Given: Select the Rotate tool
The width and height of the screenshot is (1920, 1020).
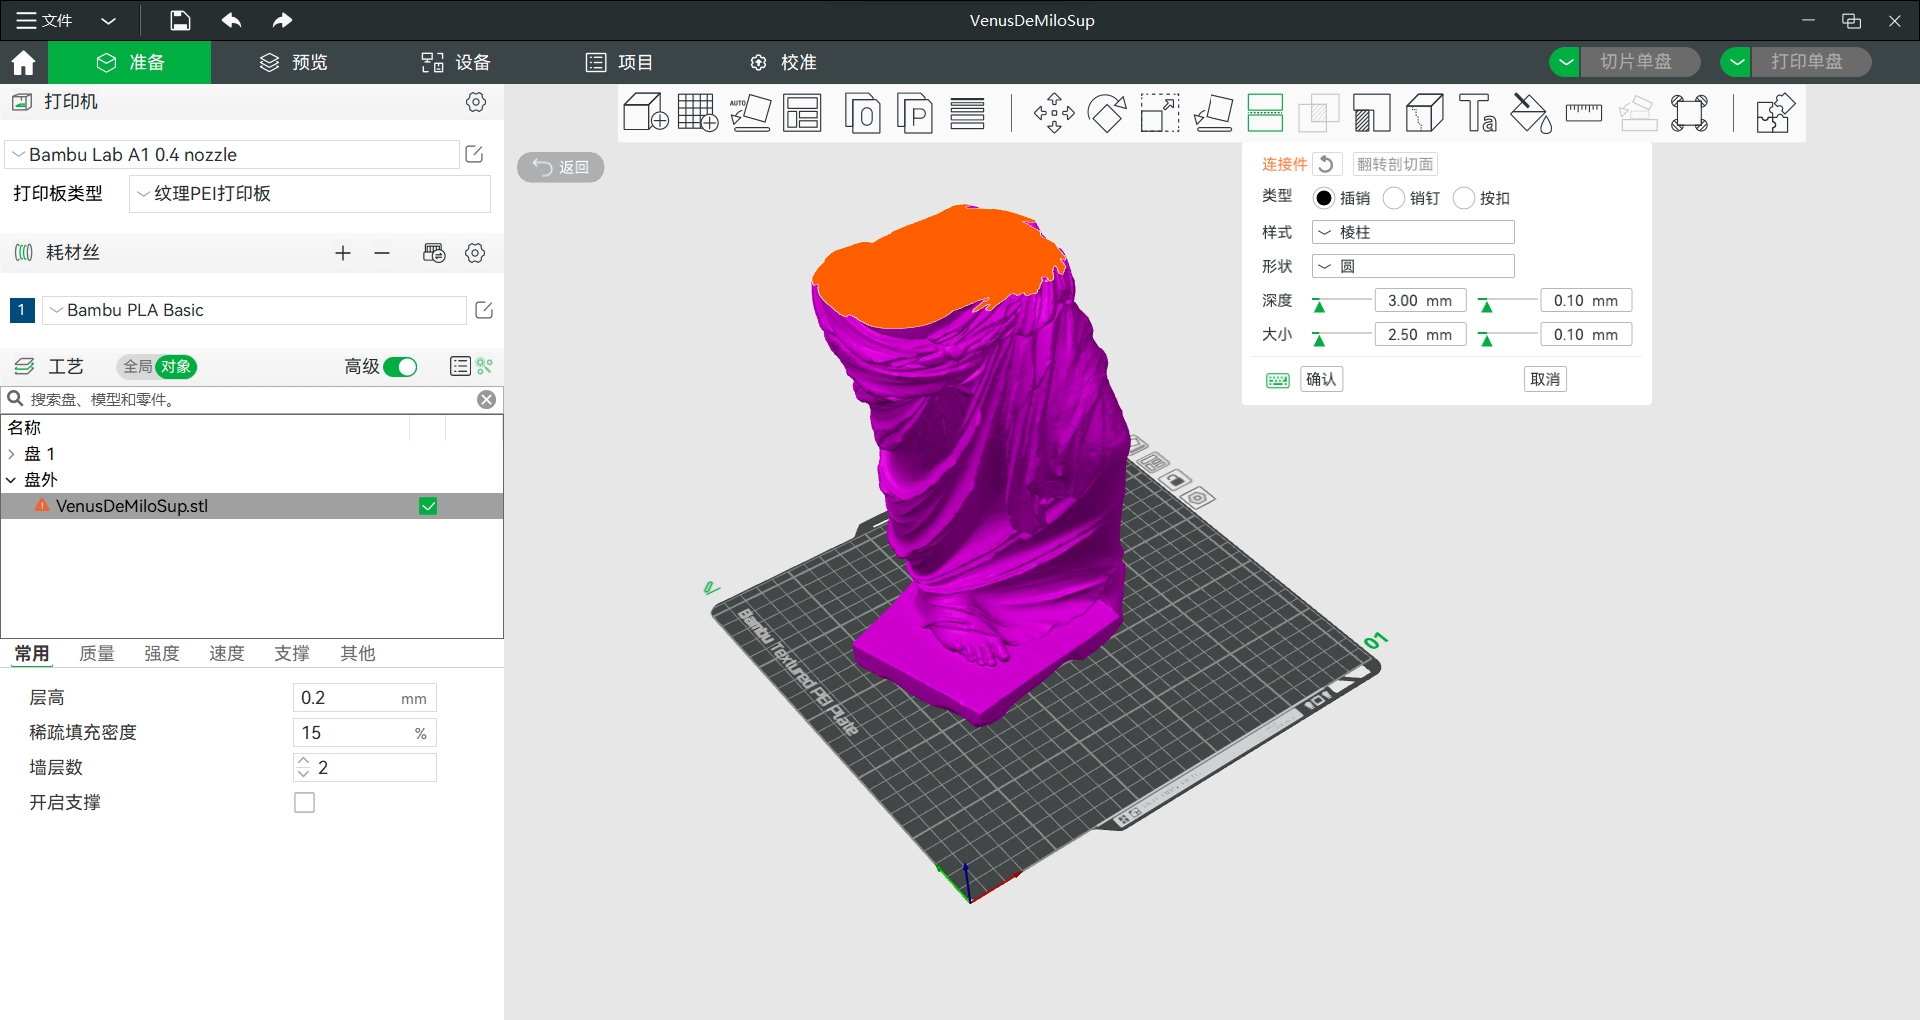Looking at the screenshot, I should point(1107,113).
